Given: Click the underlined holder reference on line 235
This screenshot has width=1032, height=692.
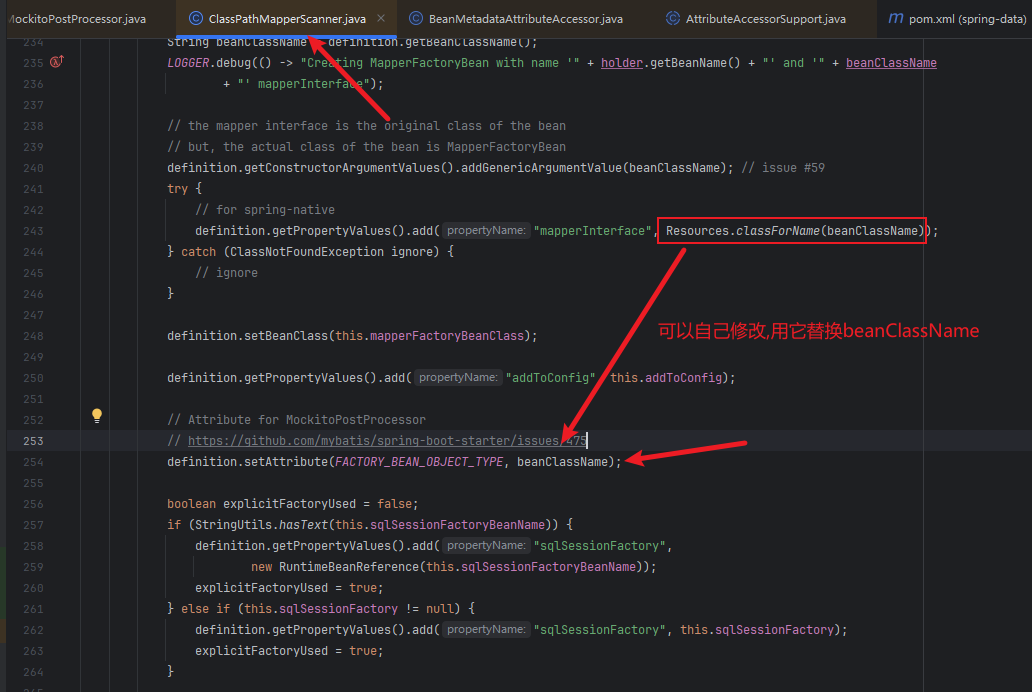Looking at the screenshot, I should [620, 62].
